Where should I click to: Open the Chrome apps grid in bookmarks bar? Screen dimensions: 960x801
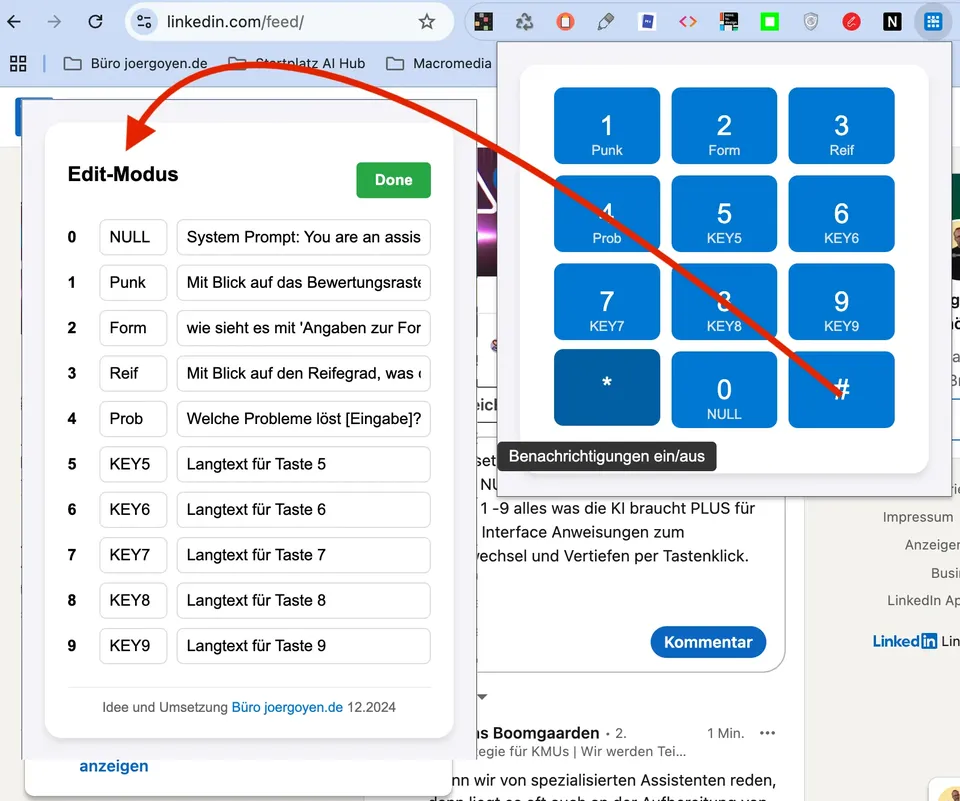(x=18, y=63)
